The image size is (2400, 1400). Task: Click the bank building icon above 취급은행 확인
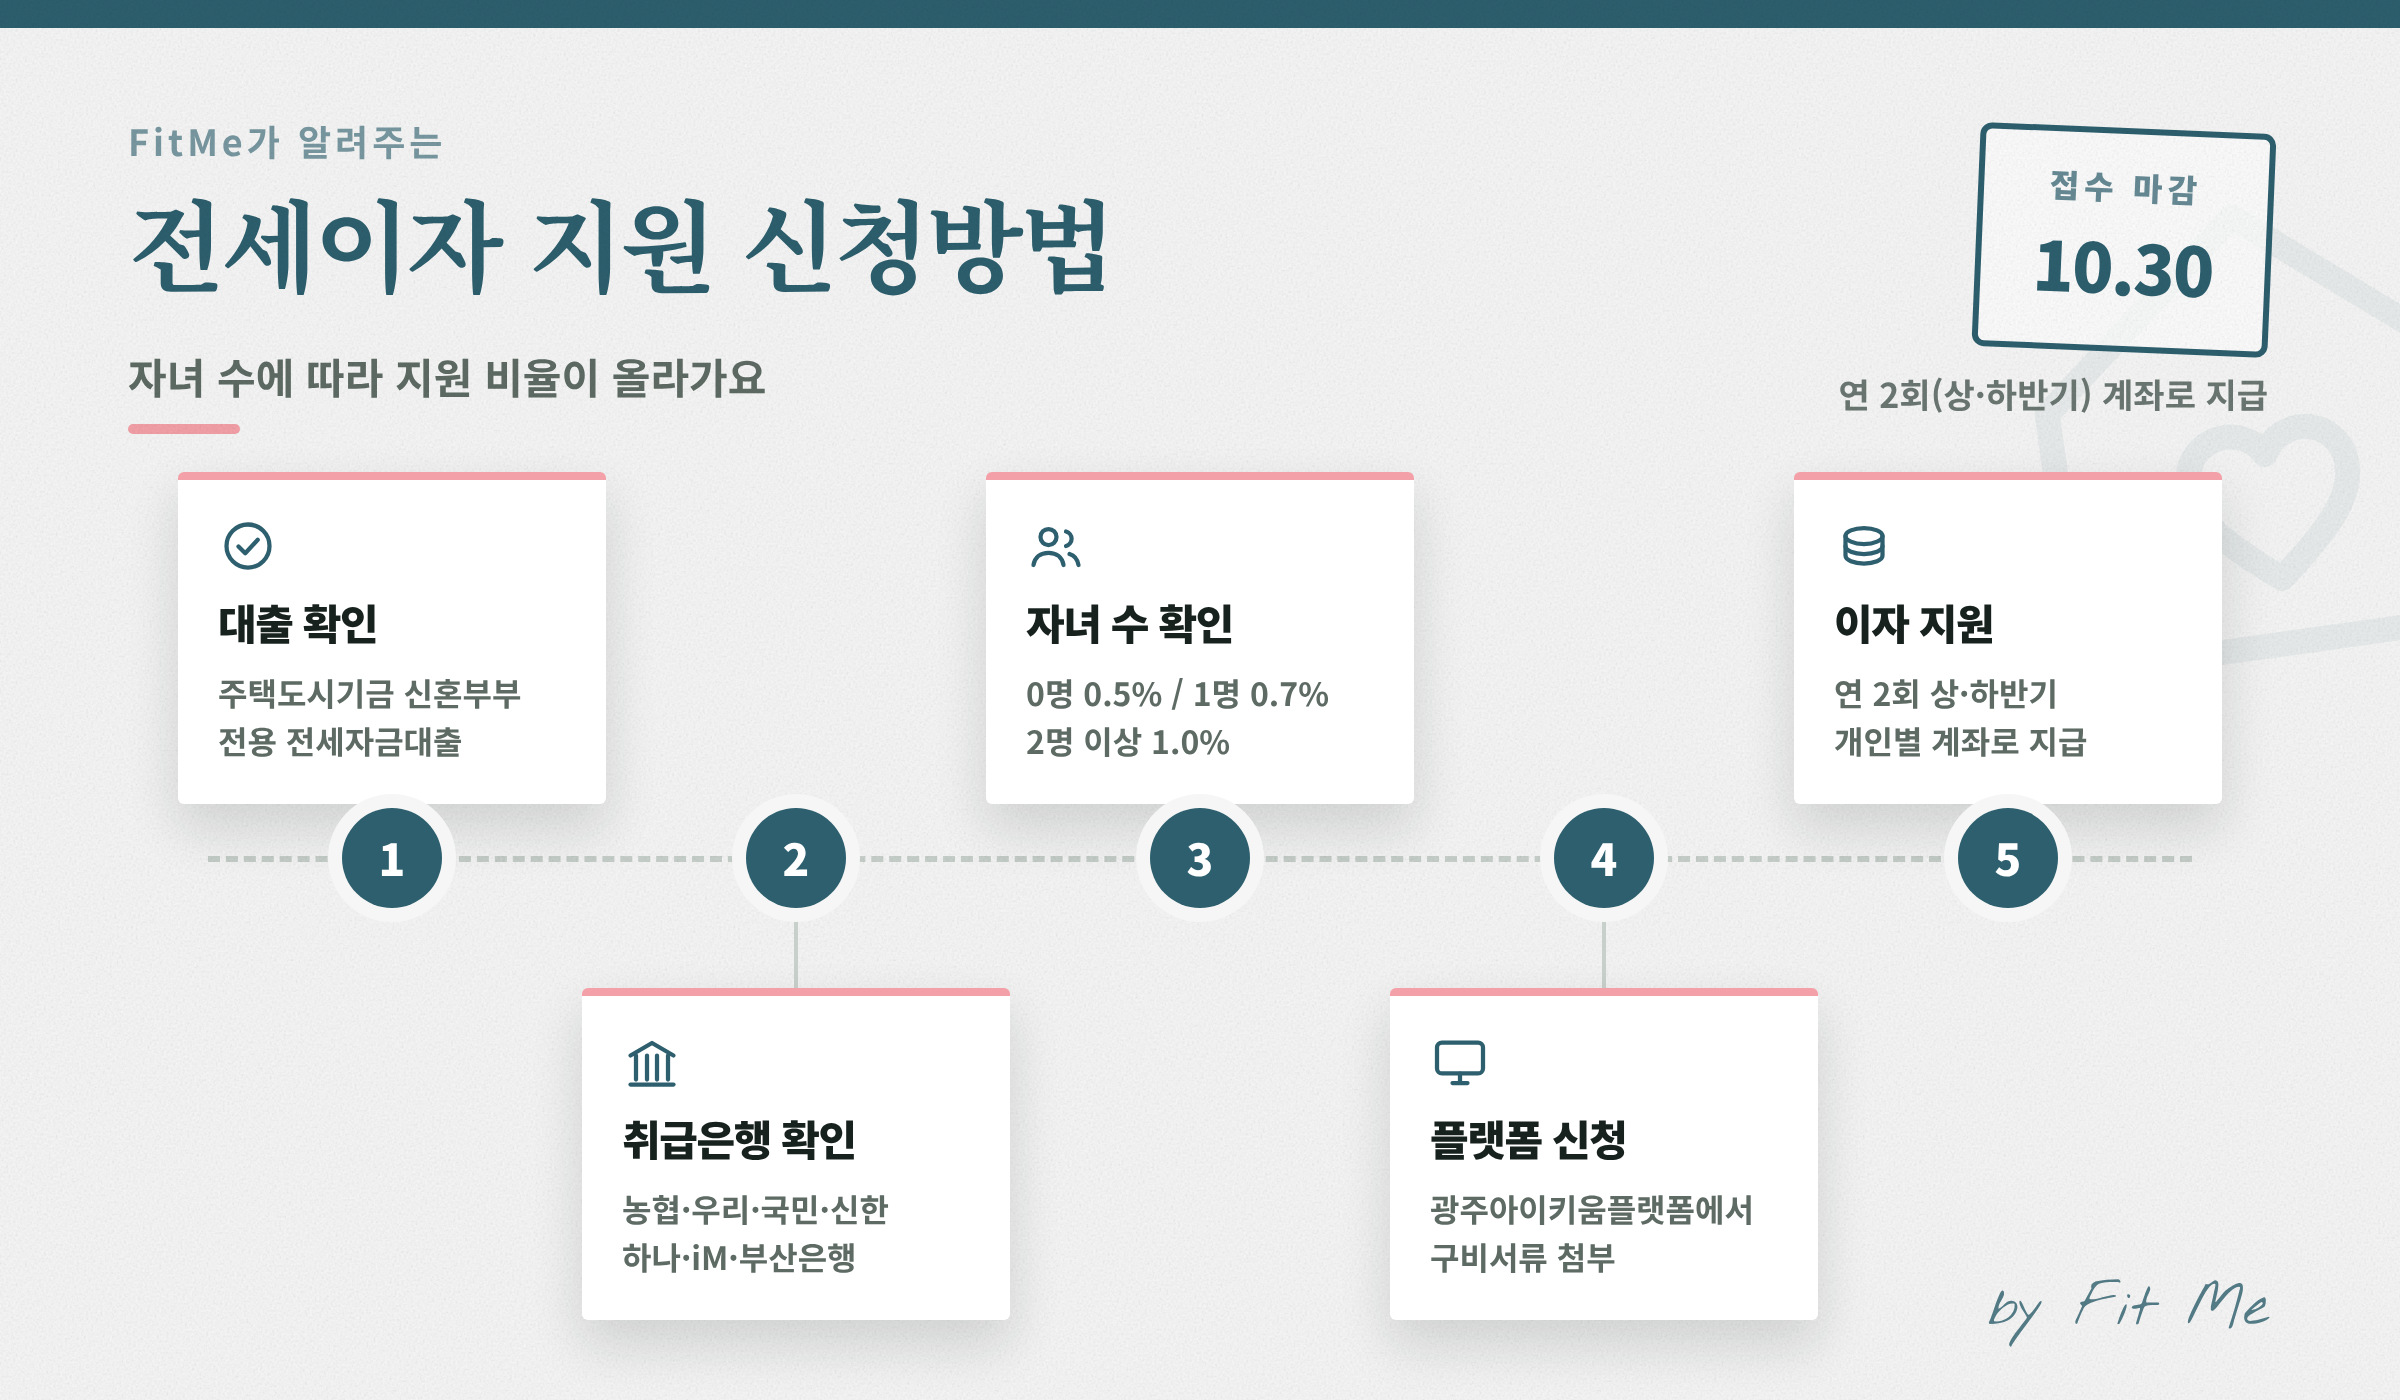652,1063
